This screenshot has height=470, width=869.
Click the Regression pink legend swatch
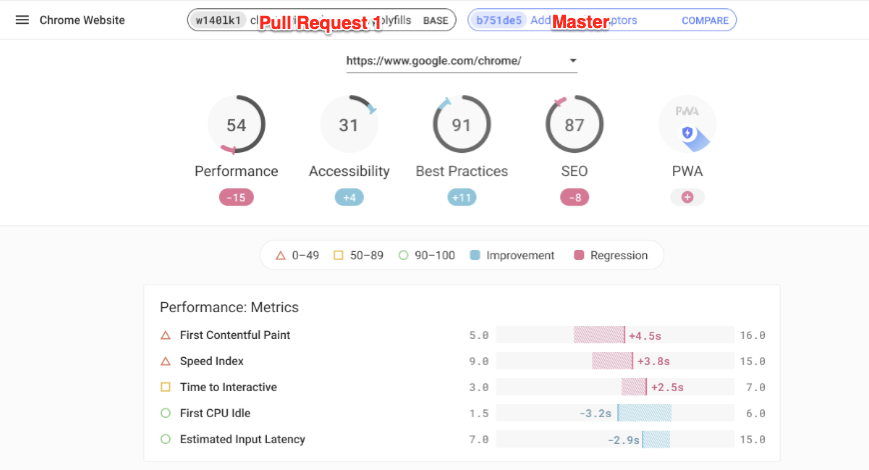[x=579, y=255]
